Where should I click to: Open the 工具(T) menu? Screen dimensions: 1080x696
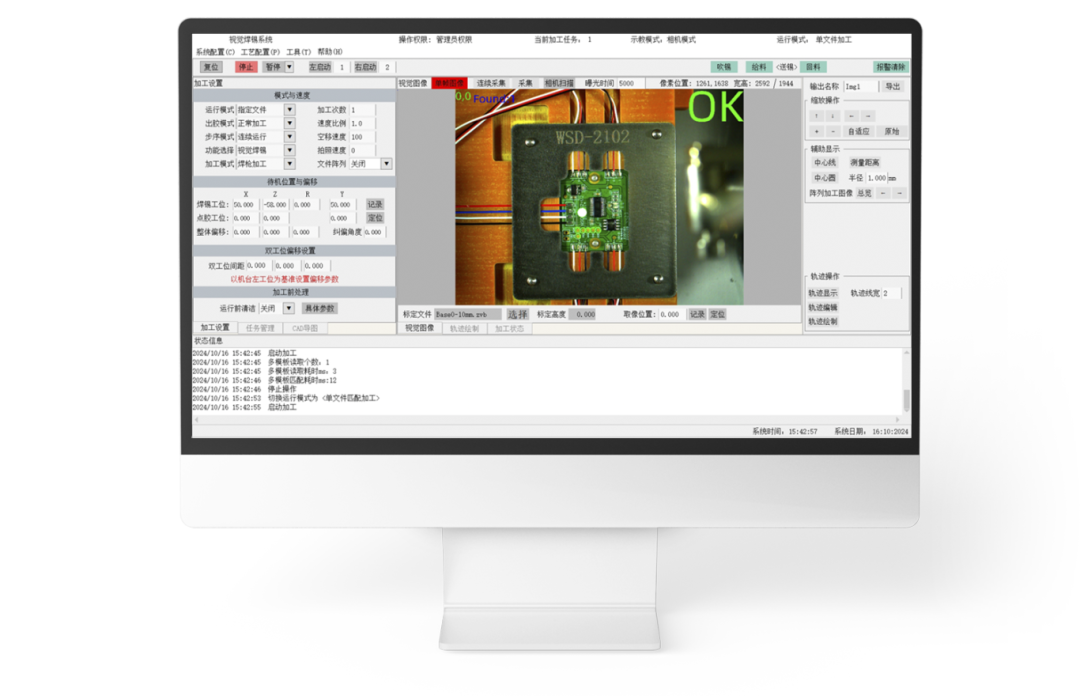coord(298,52)
